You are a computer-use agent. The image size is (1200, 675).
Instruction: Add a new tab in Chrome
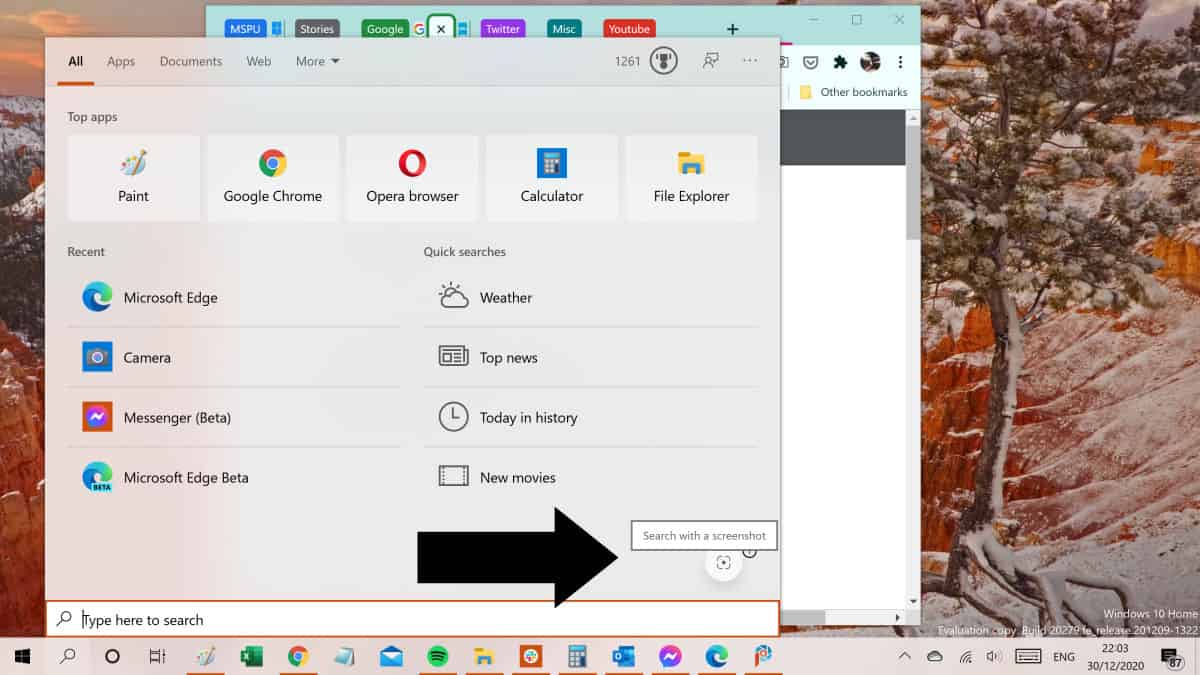click(x=733, y=29)
